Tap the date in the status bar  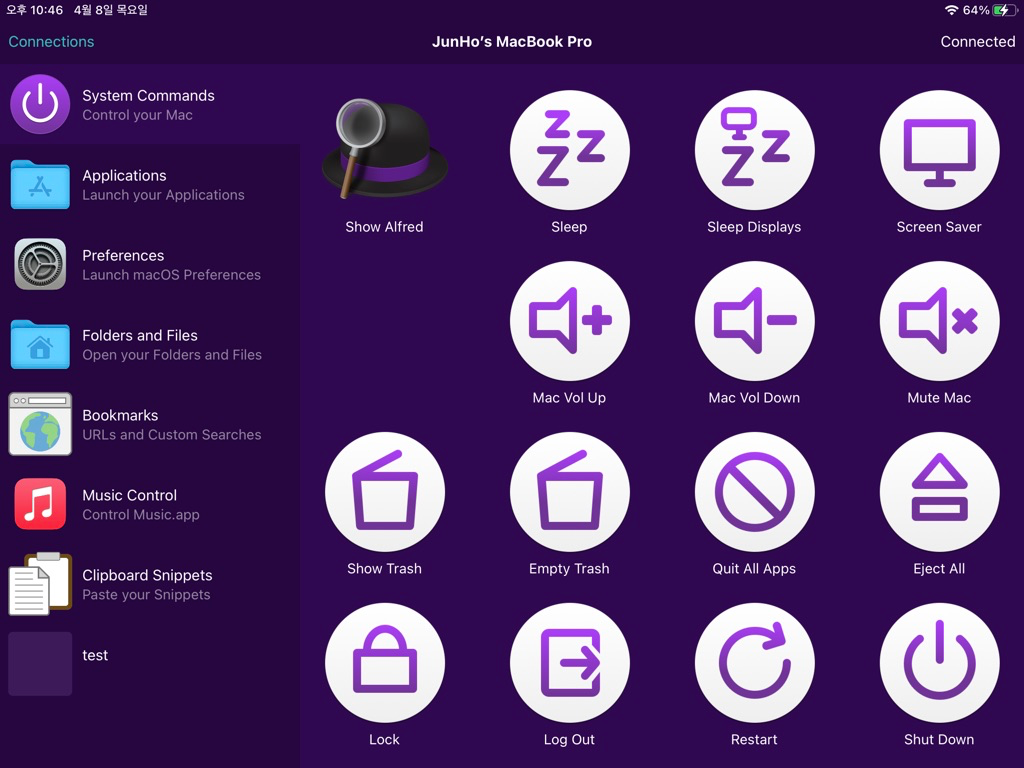[110, 10]
